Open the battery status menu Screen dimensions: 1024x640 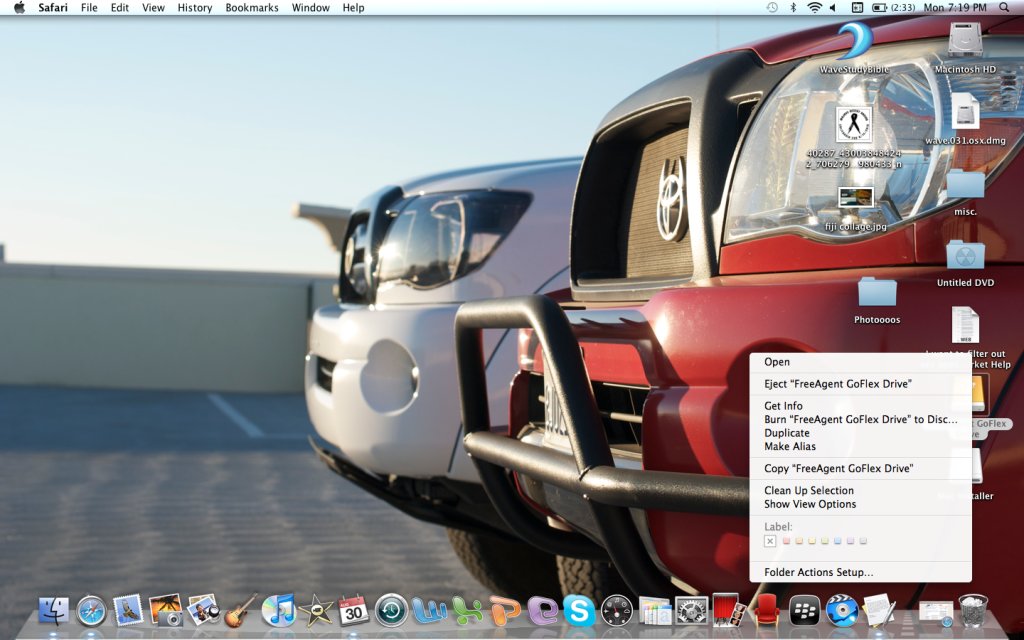pyautogui.click(x=893, y=7)
